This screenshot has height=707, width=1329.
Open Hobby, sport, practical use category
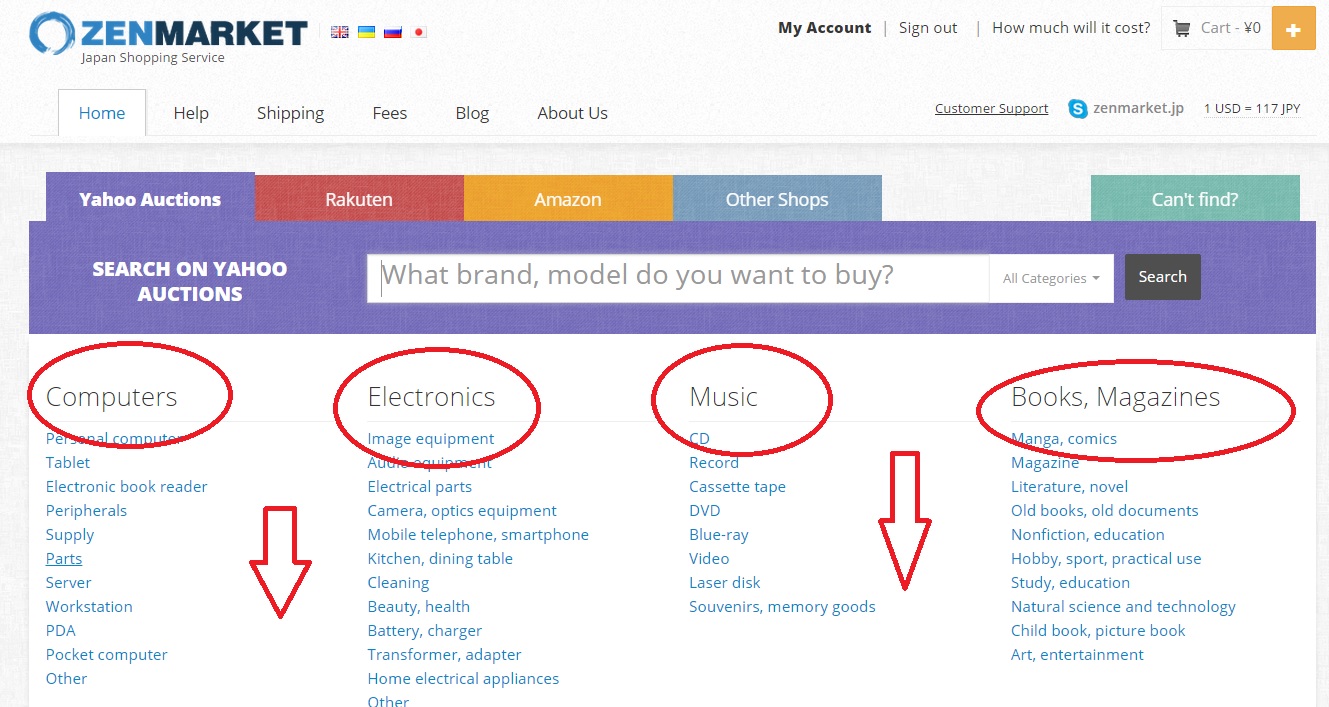[x=1106, y=559]
